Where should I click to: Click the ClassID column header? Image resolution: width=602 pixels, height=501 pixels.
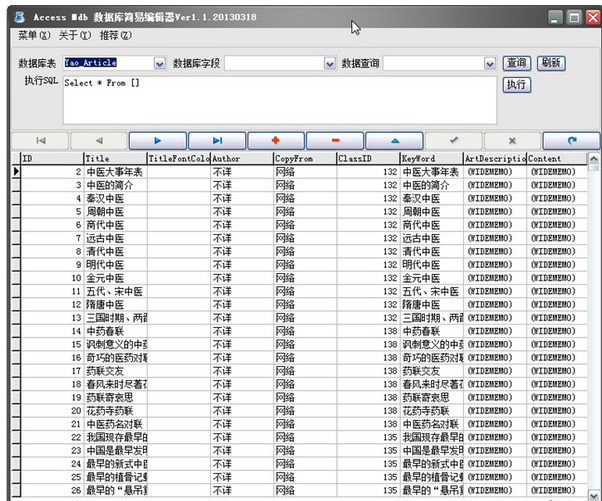tap(368, 159)
